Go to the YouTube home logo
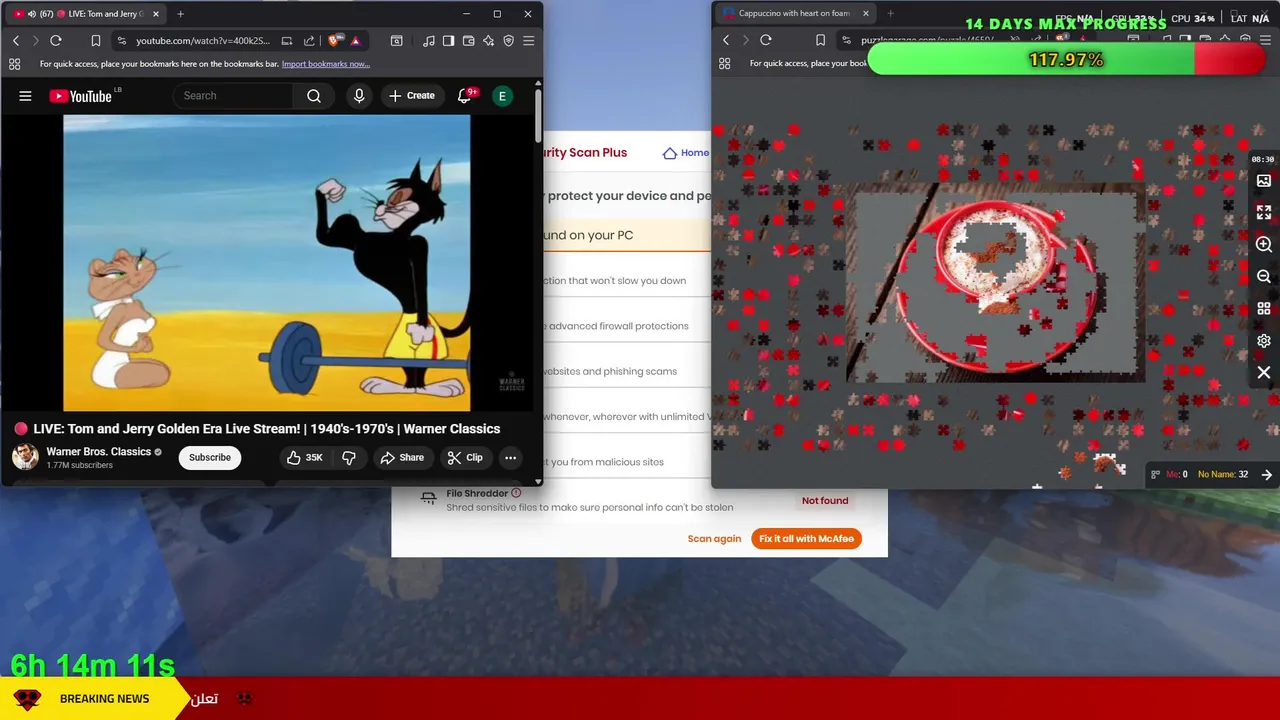 click(80, 96)
